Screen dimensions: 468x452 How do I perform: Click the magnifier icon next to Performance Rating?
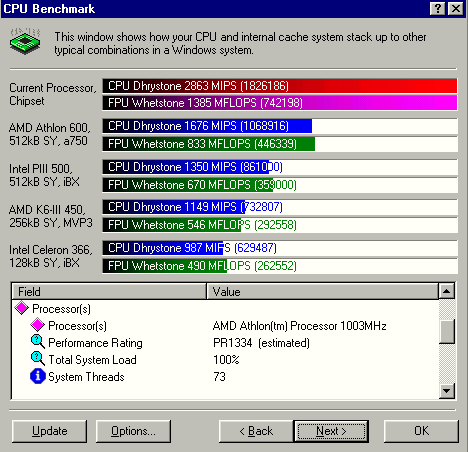[38, 342]
